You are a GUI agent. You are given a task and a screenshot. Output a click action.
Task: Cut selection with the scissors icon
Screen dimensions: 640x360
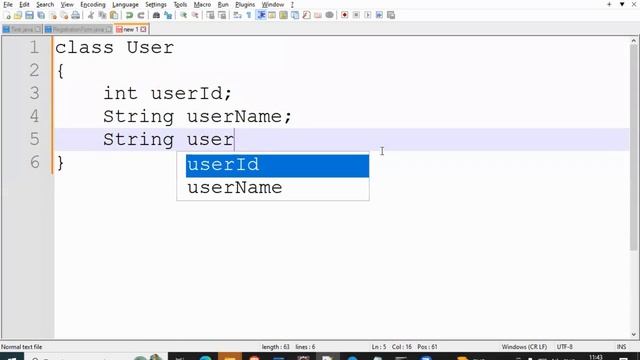click(91, 16)
